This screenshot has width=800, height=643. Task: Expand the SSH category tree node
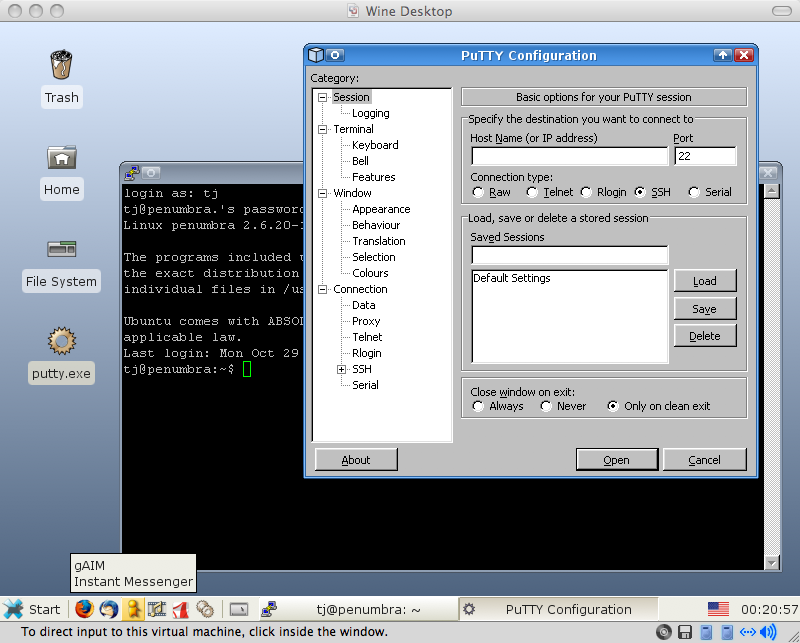(342, 369)
